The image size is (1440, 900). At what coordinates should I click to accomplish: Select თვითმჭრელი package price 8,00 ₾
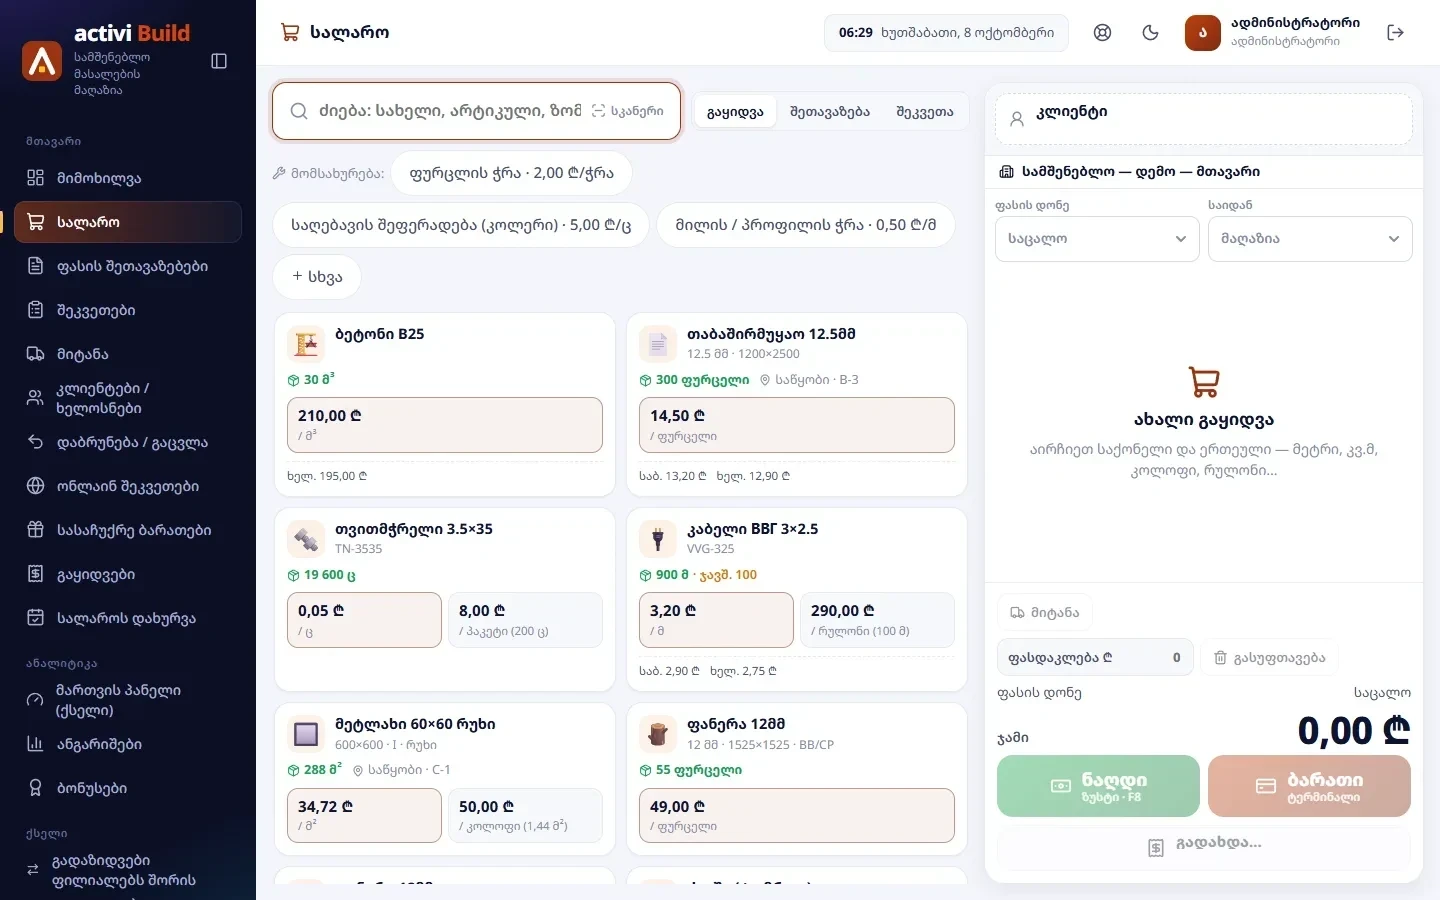tap(525, 620)
